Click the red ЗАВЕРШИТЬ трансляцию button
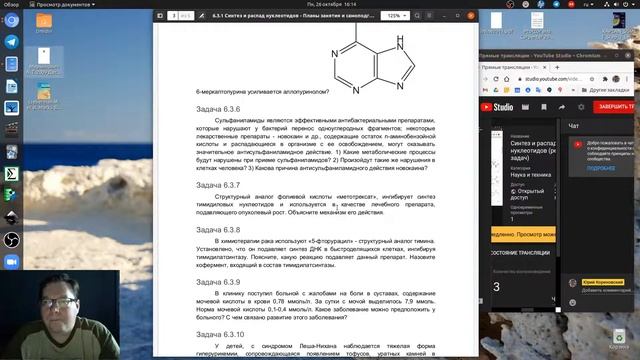The width and height of the screenshot is (640, 360). click(613, 107)
